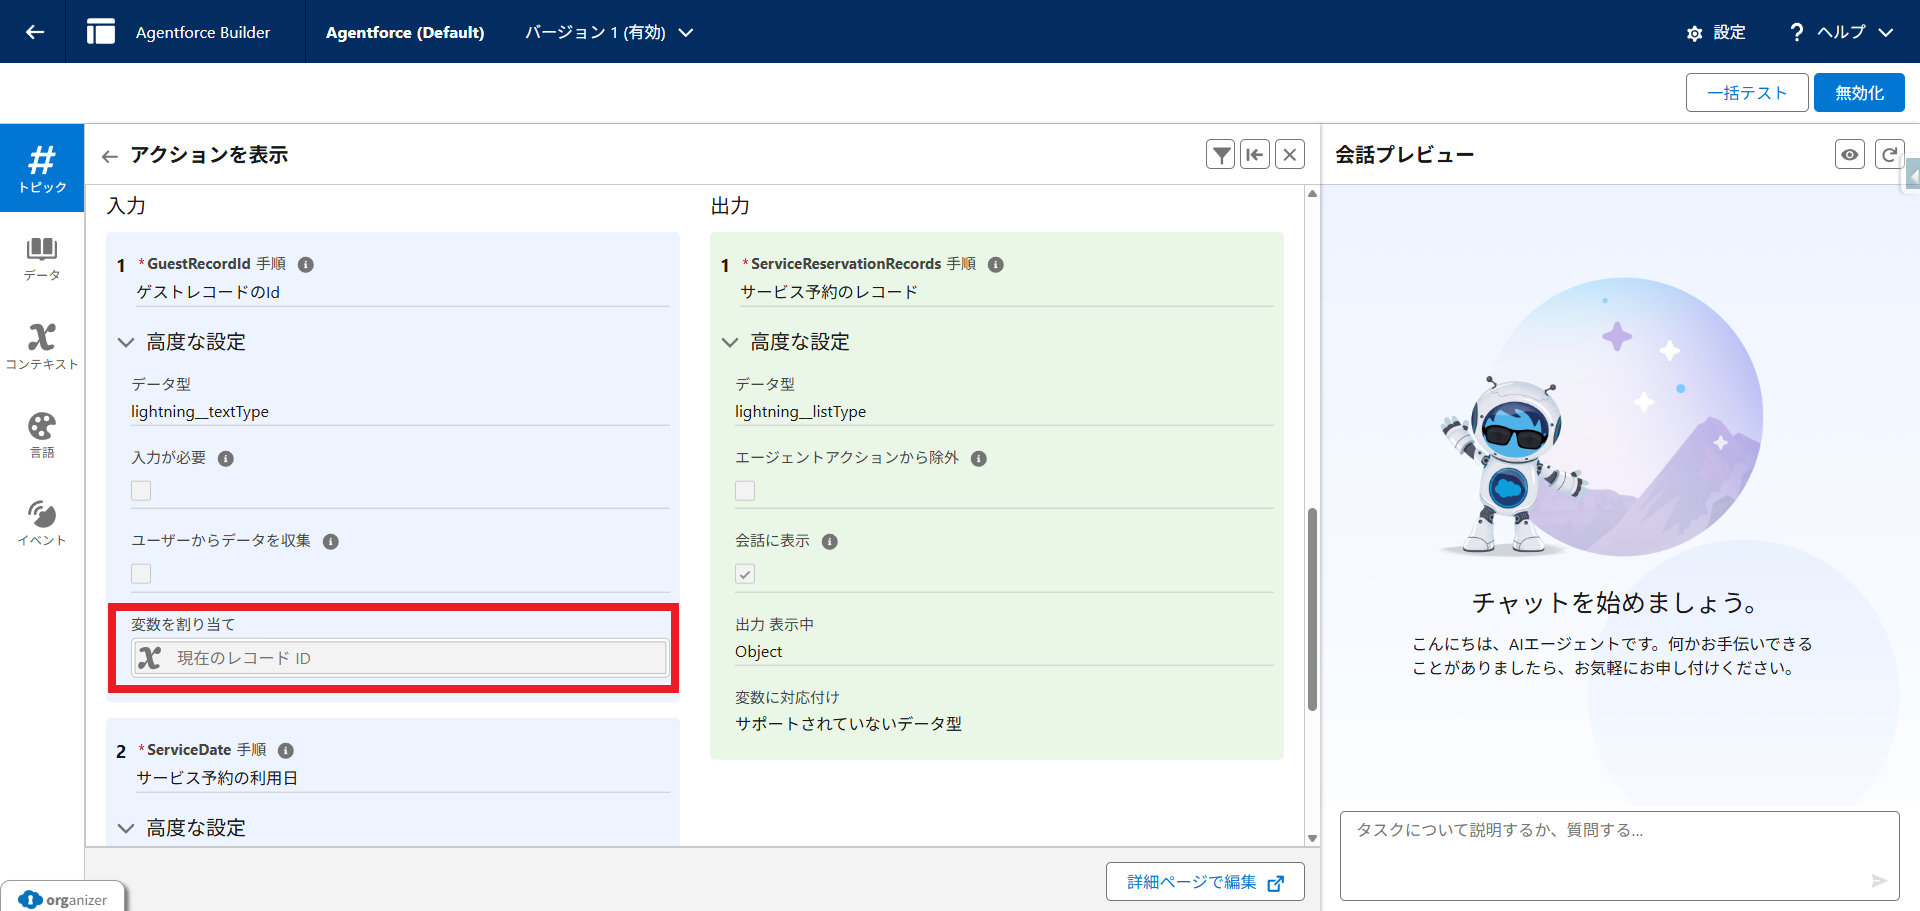Toggle conversation preview eye icon
1920x911 pixels.
tap(1850, 154)
